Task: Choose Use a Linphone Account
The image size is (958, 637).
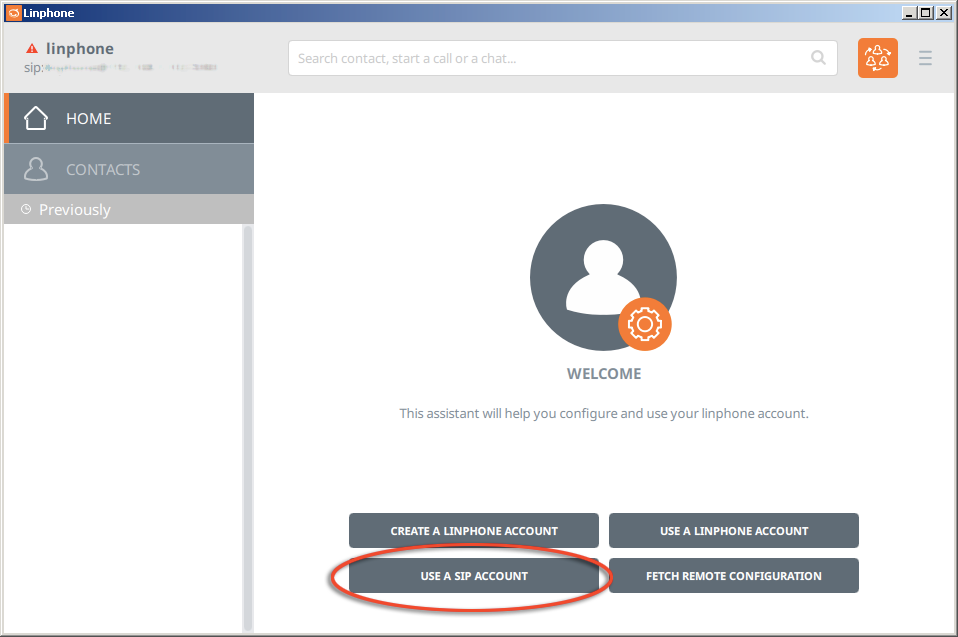Action: [x=734, y=531]
